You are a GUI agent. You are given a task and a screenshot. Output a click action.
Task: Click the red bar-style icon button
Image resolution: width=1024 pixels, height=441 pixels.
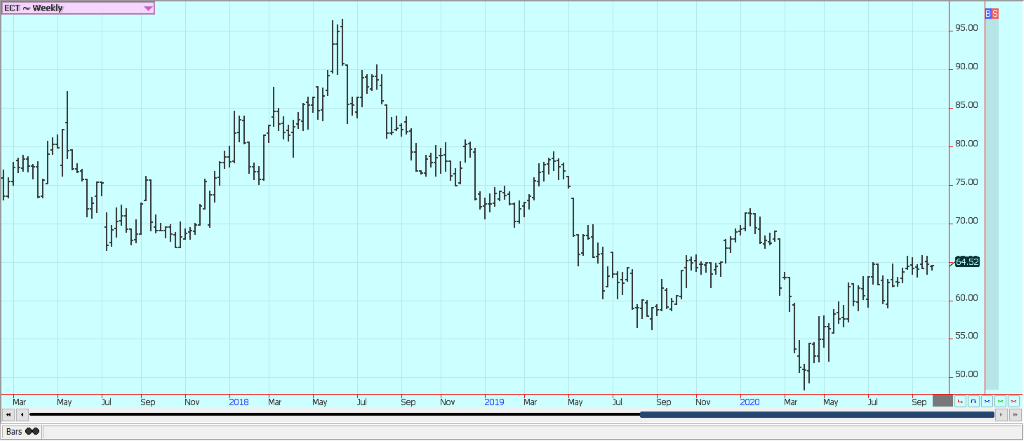(x=960, y=401)
